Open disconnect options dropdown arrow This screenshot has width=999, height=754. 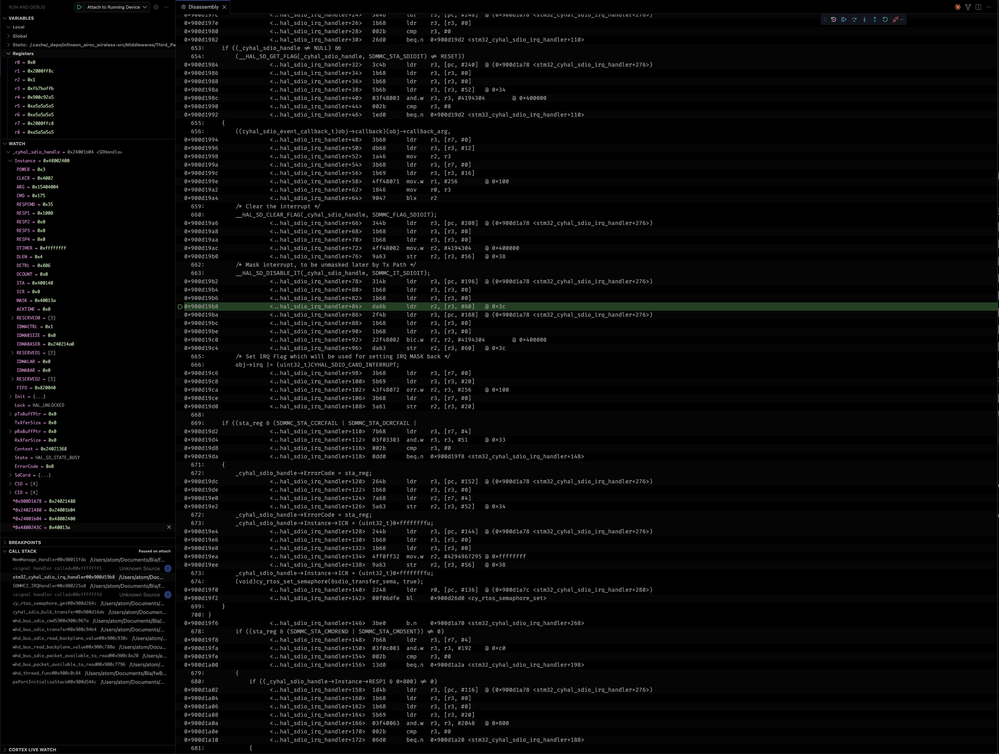(x=902, y=20)
